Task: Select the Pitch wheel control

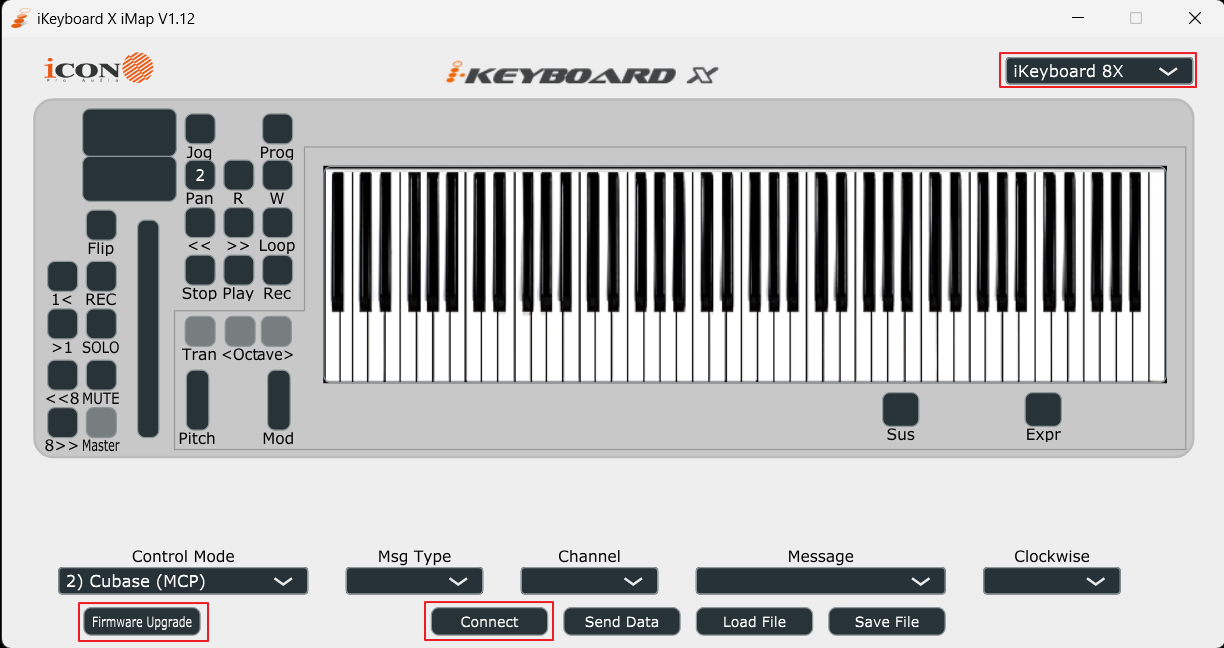Action: [198, 400]
